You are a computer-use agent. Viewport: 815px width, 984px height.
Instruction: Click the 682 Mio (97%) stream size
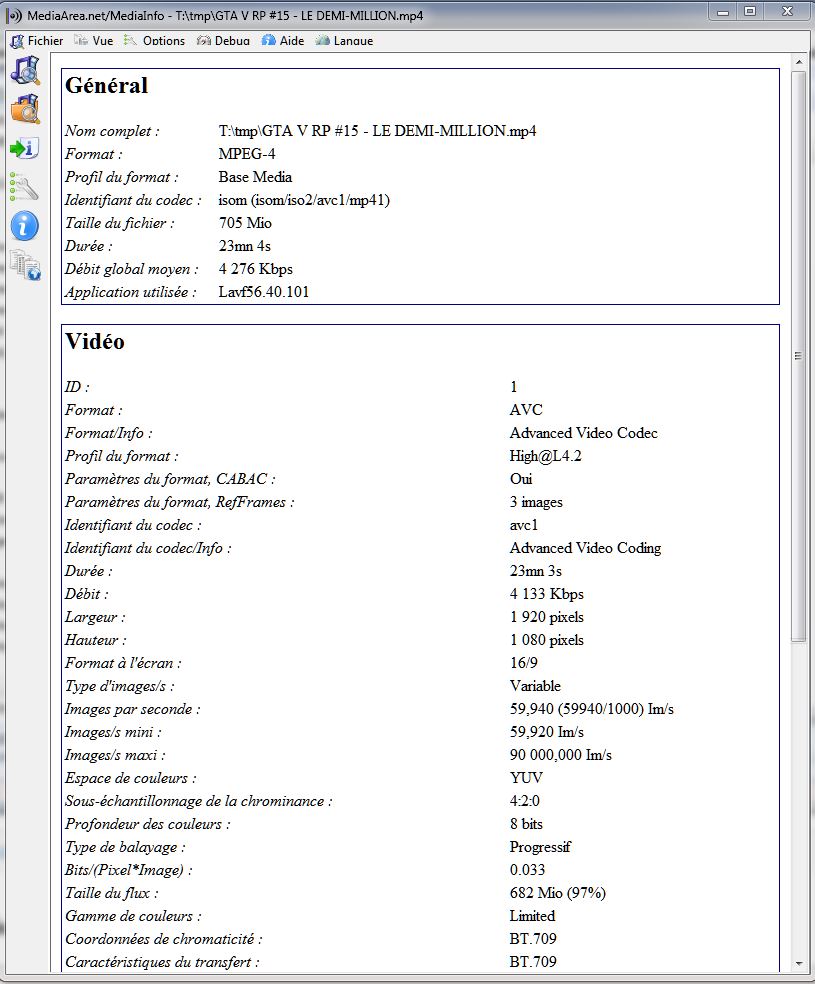point(557,893)
